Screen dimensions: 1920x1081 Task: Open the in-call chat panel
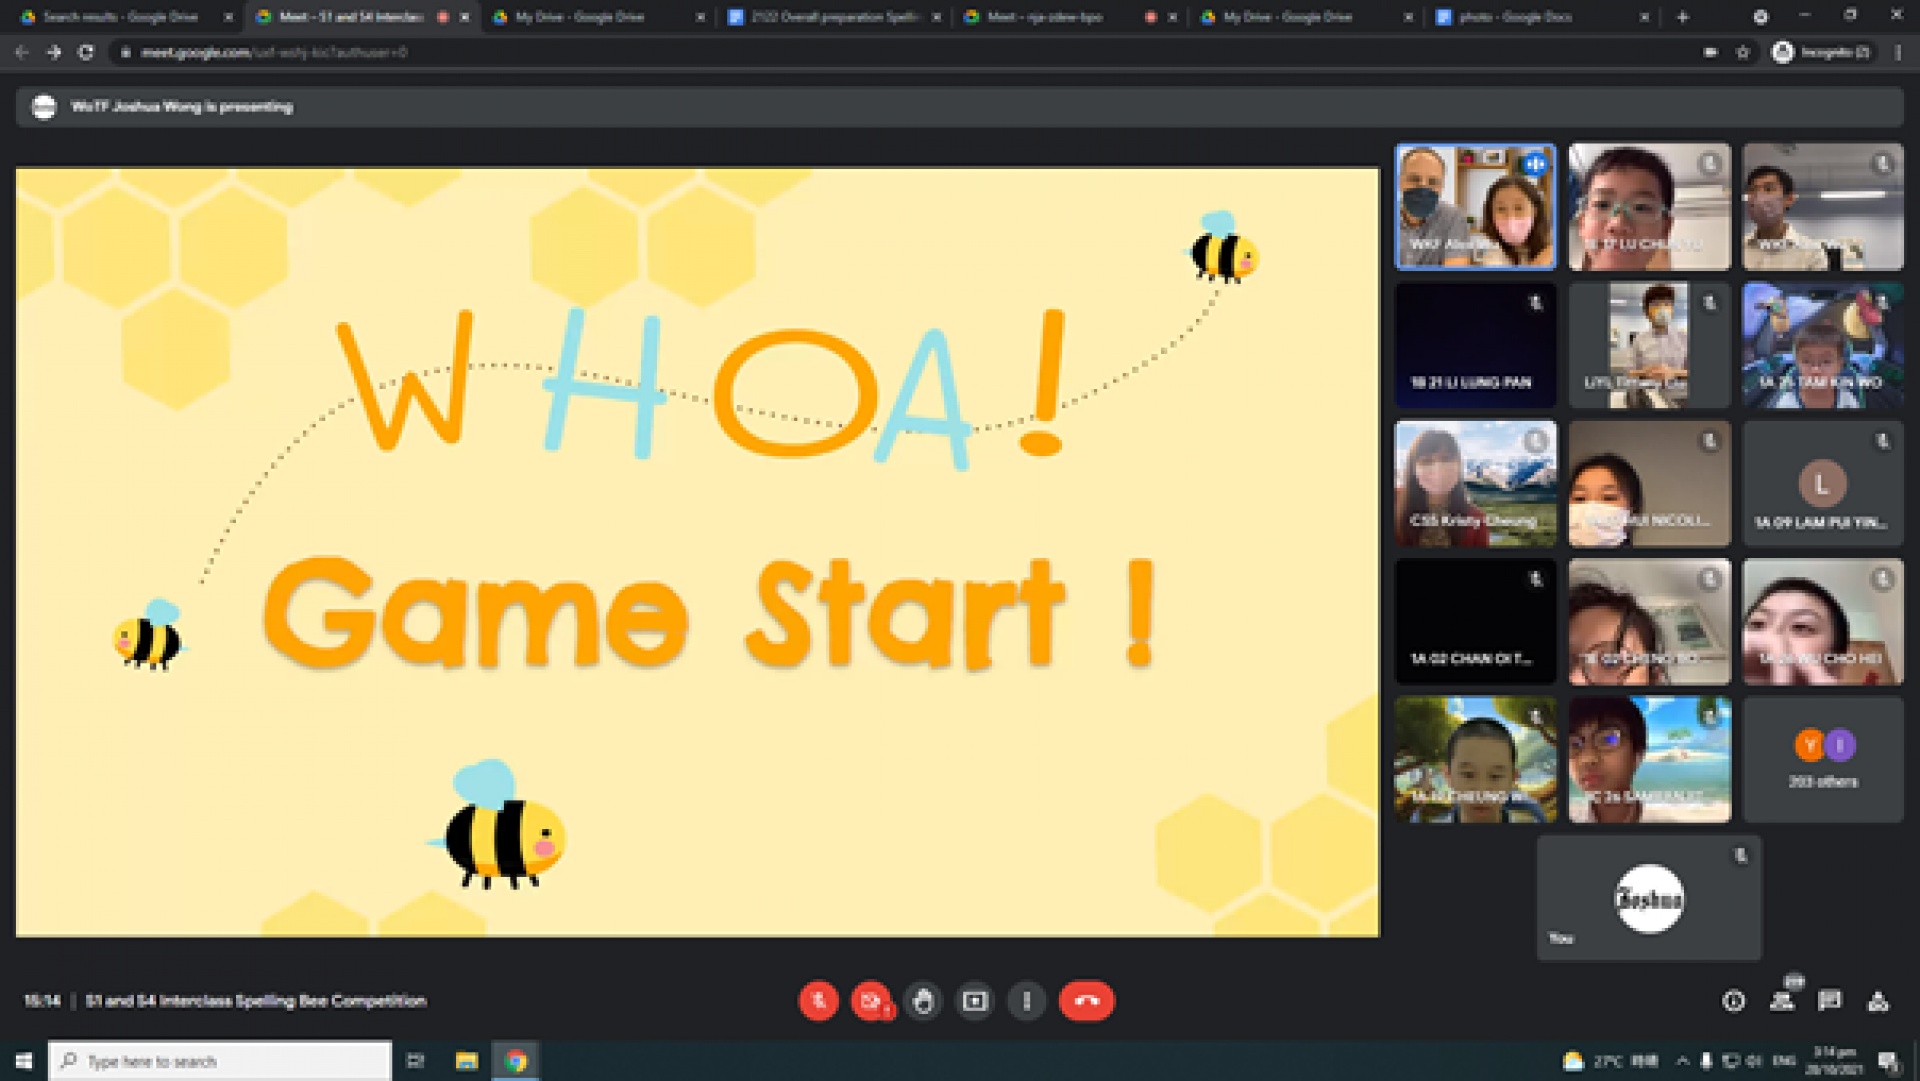pos(1830,1001)
